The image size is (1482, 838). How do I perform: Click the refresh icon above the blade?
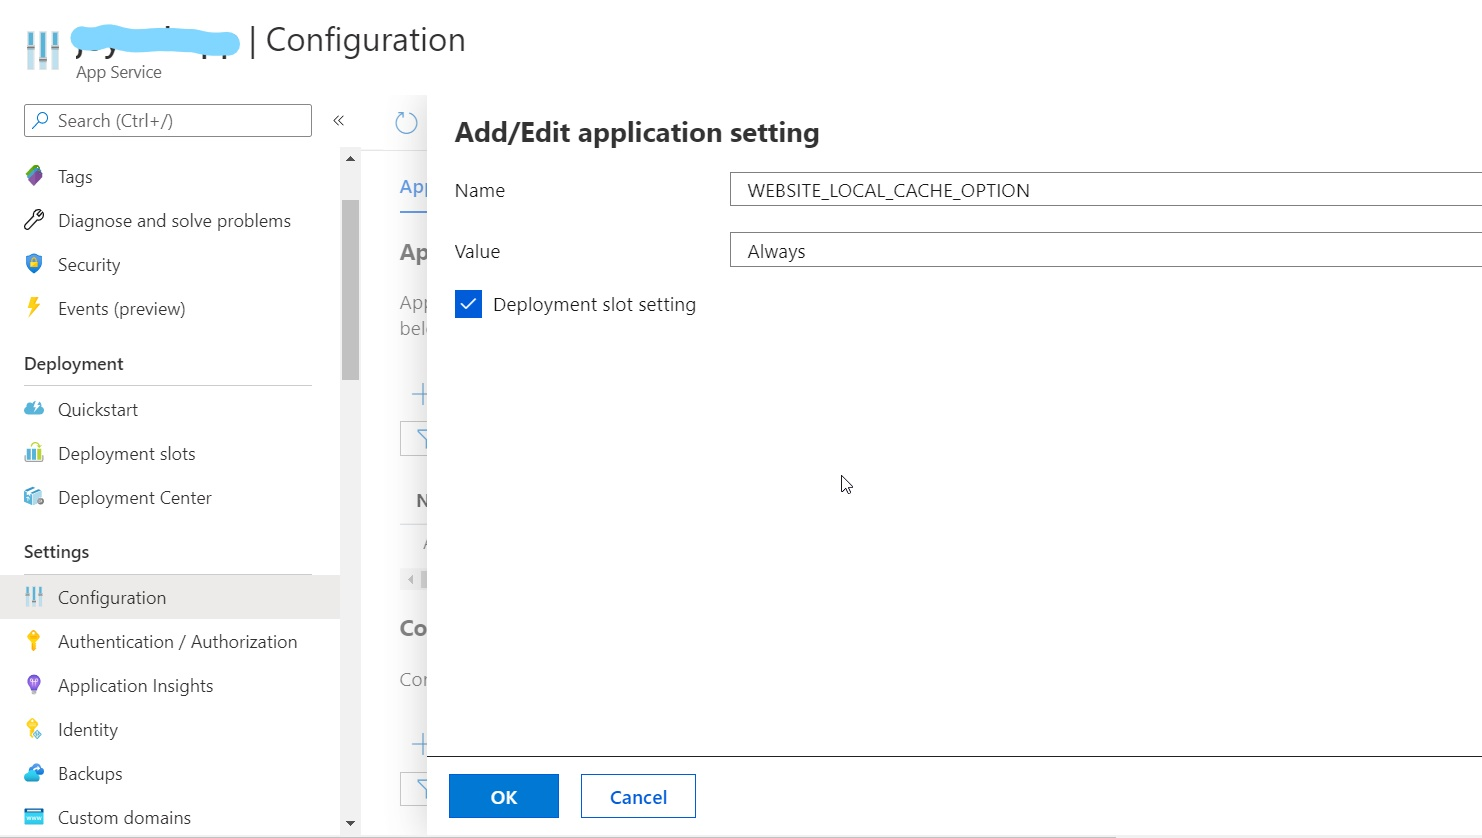tap(405, 121)
